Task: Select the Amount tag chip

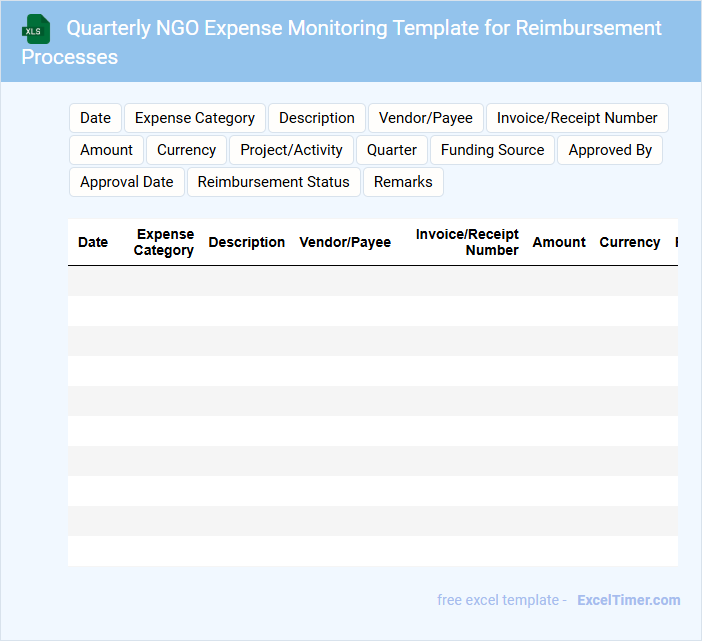Action: pos(106,150)
